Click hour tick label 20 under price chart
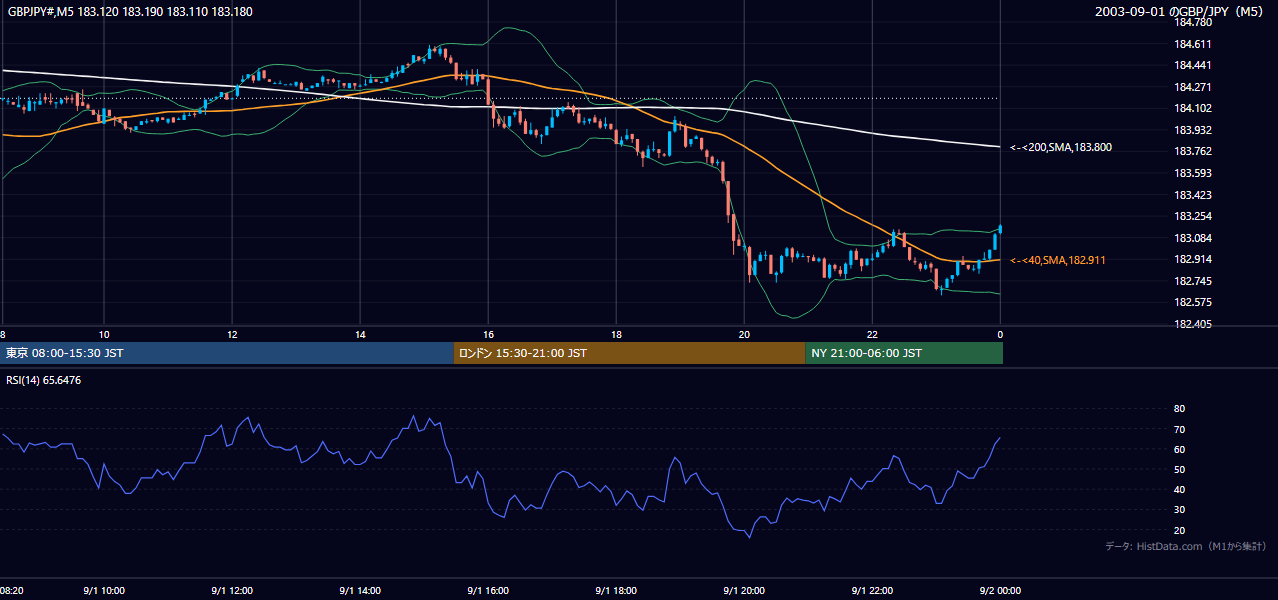This screenshot has width=1278, height=600. [x=744, y=334]
